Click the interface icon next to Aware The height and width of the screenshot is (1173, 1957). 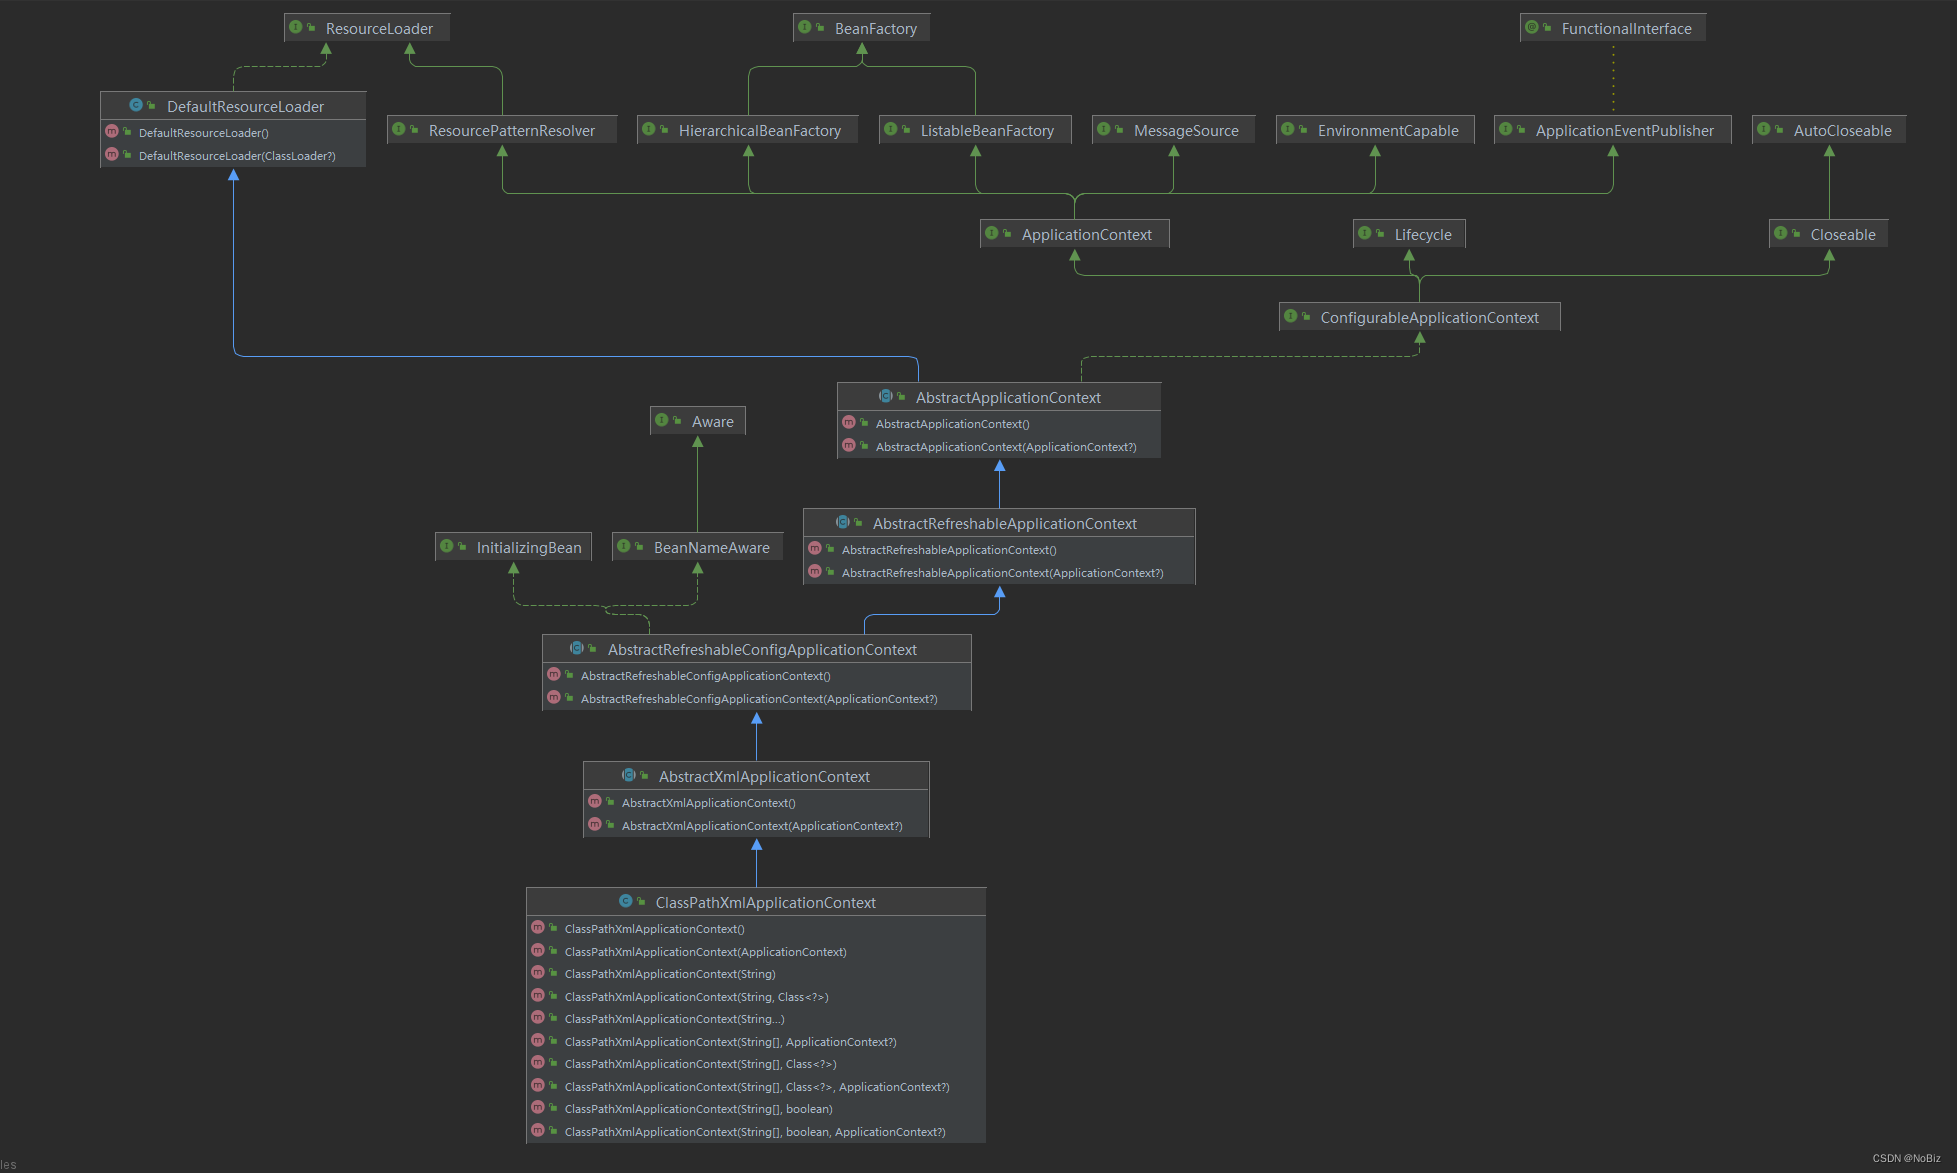[662, 421]
